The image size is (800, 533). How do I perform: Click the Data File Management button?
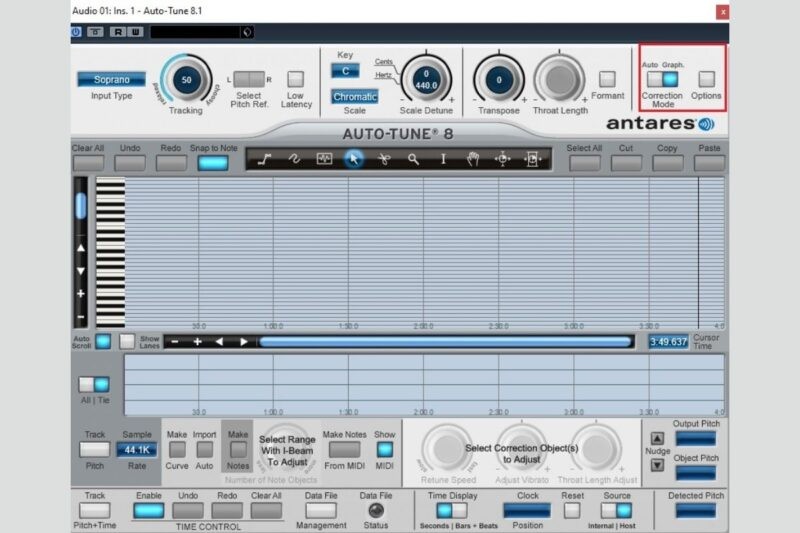pyautogui.click(x=321, y=511)
